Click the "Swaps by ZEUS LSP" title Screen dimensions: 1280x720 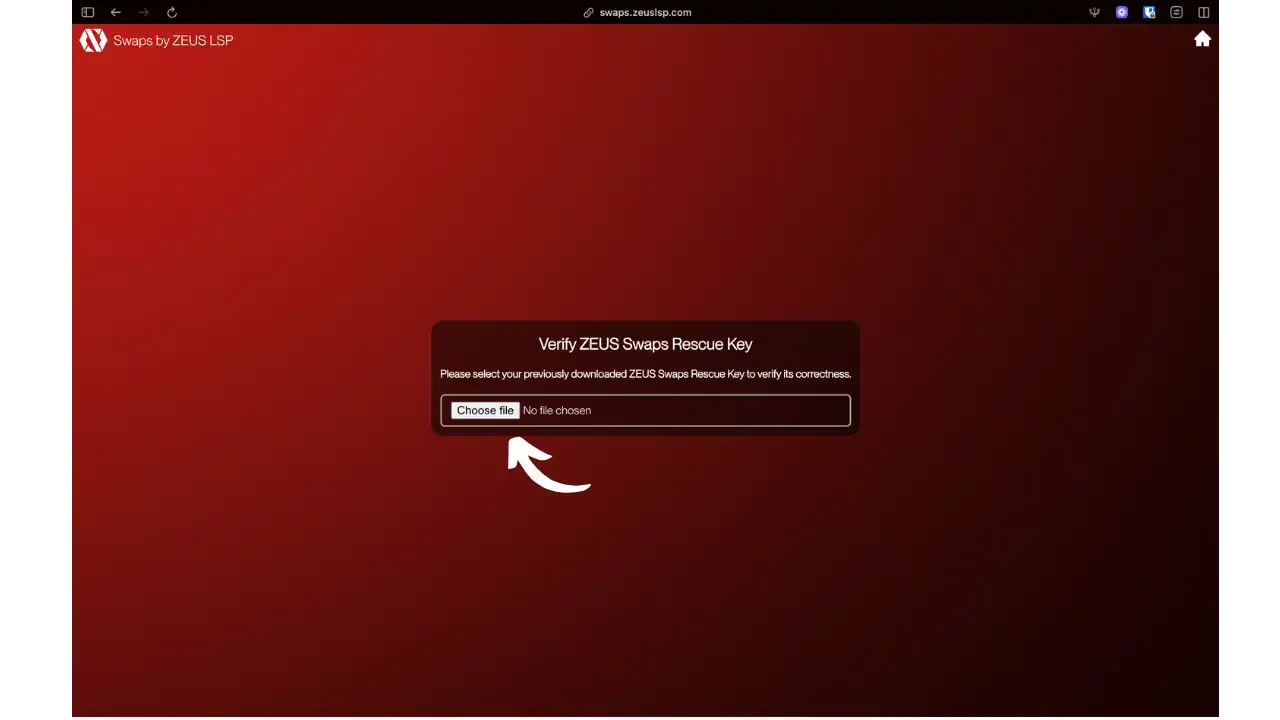173,41
